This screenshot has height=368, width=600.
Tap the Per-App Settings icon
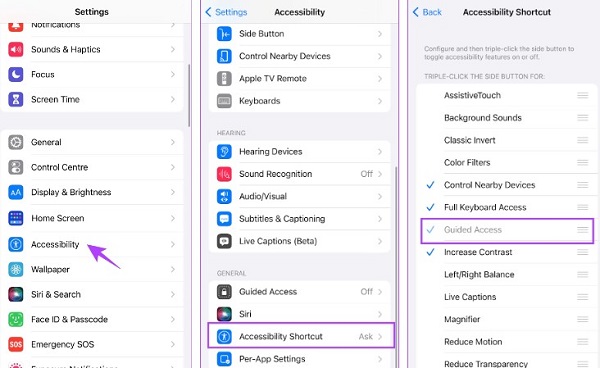click(x=224, y=359)
